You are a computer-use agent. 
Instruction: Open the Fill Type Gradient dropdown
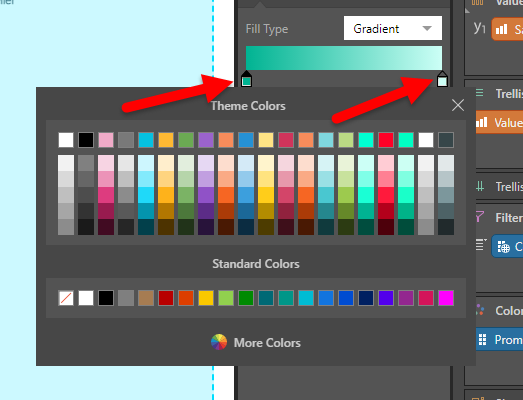393,28
